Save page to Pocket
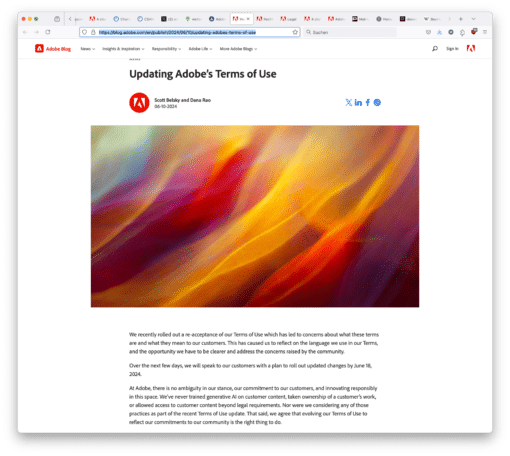 [x=428, y=32]
